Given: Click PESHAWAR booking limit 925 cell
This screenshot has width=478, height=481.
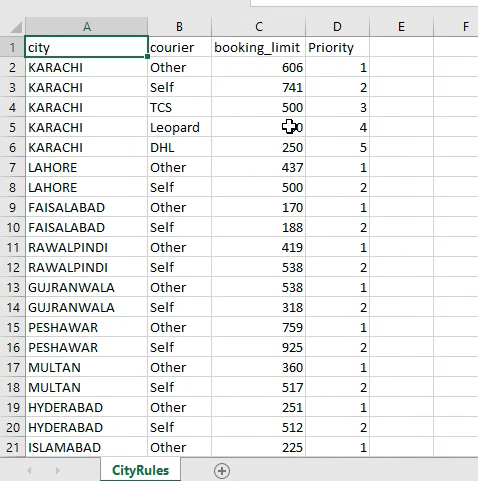Looking at the screenshot, I should 258,347.
